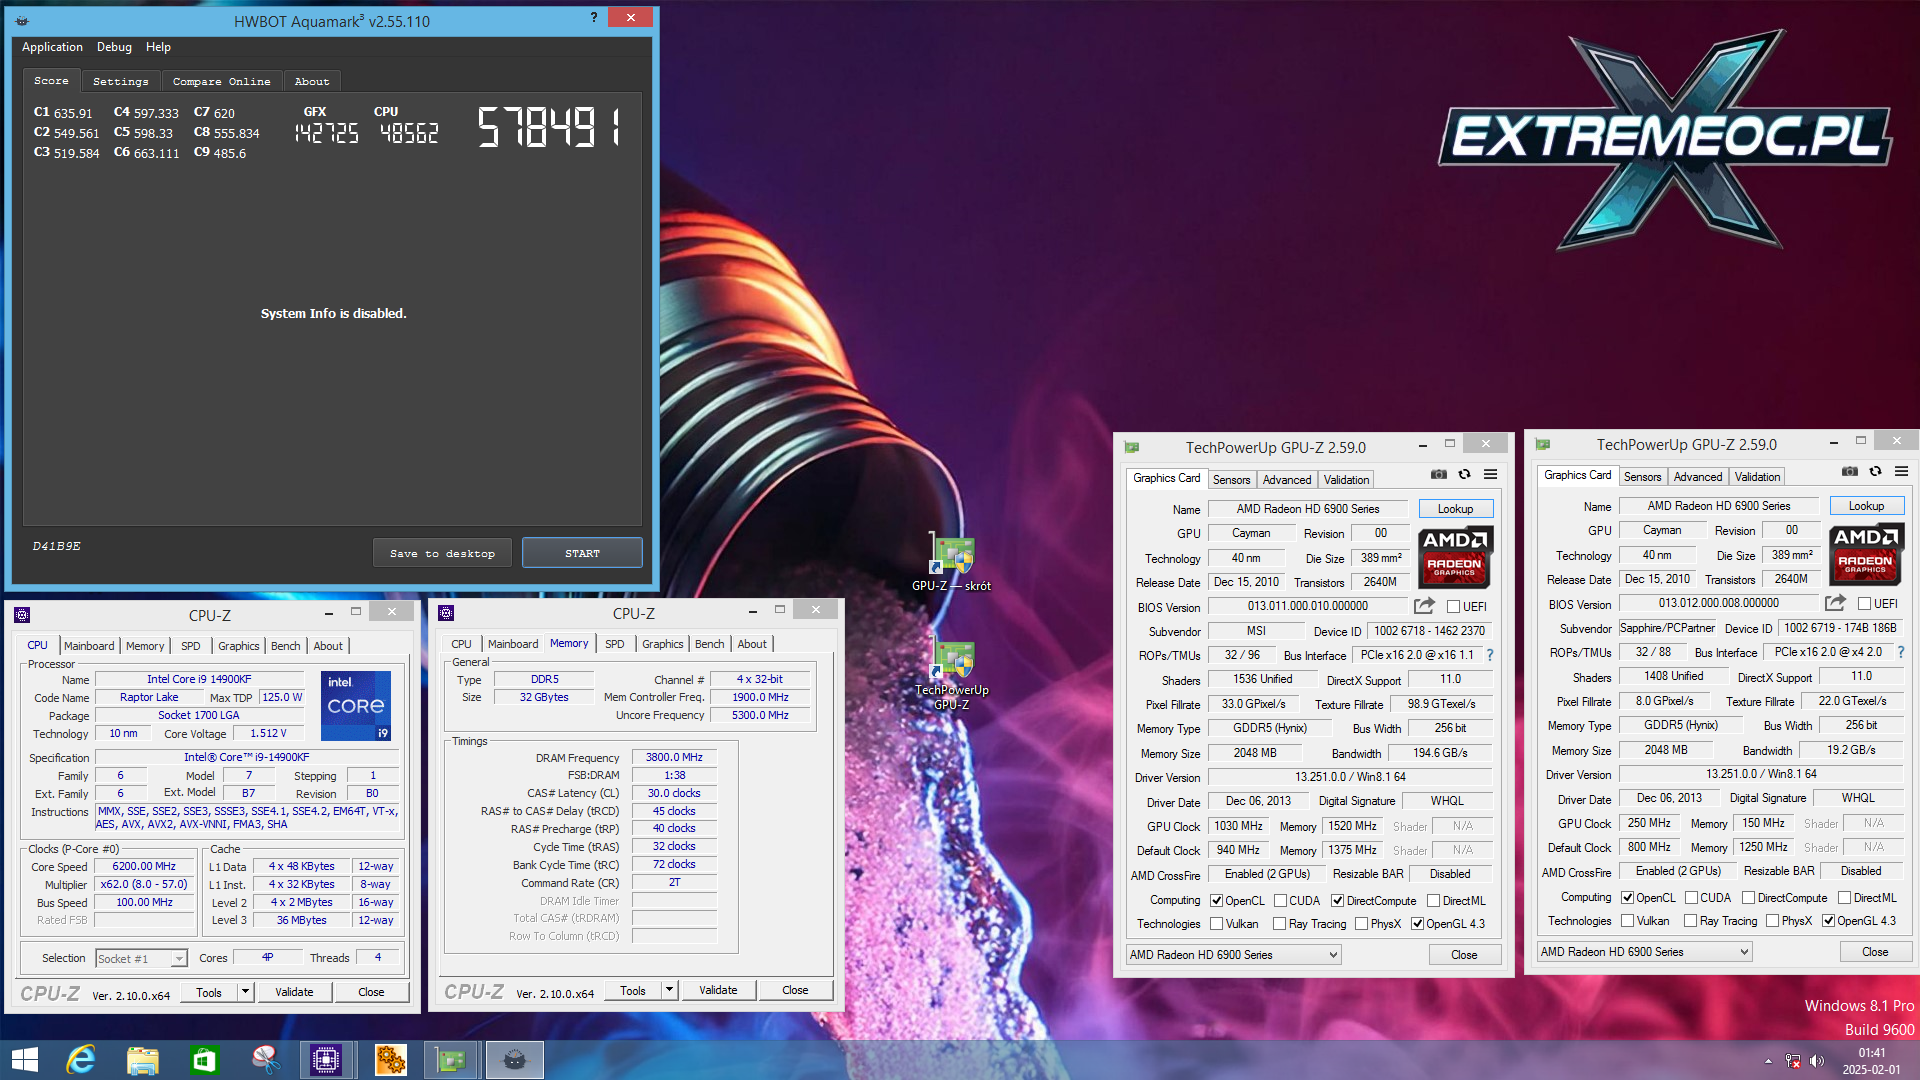Toggle Vulkan checkbox in left GPU-Z
This screenshot has height=1080, width=1920.
(1217, 924)
